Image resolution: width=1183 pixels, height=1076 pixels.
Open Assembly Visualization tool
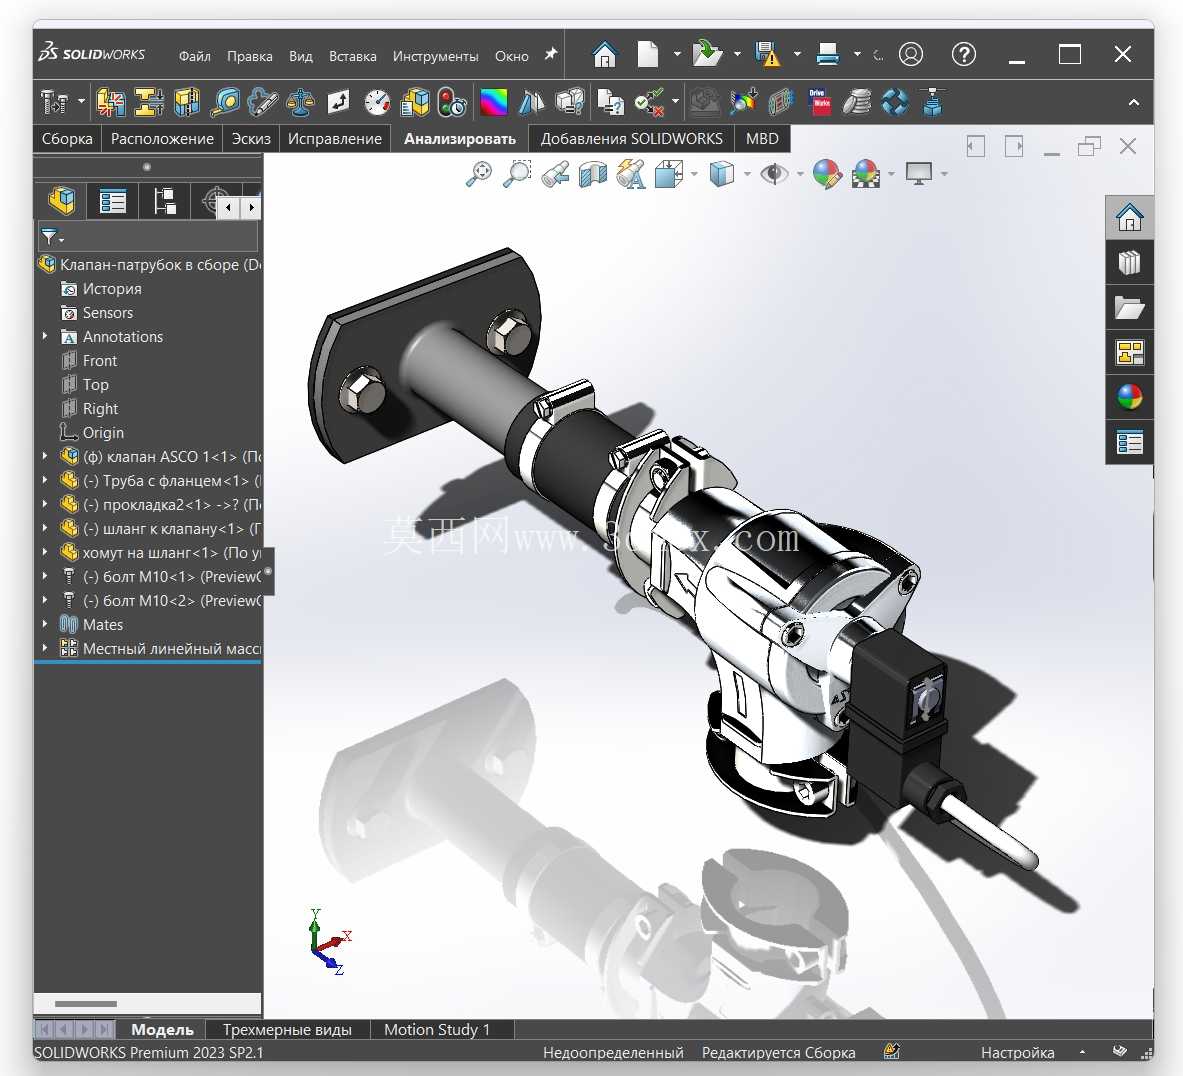pos(414,102)
